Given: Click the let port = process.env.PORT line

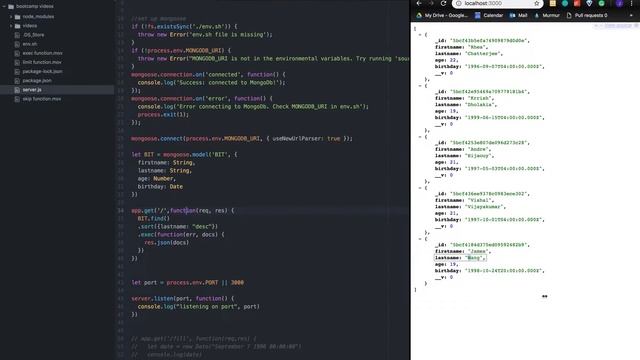Looking at the screenshot, I should (x=188, y=282).
